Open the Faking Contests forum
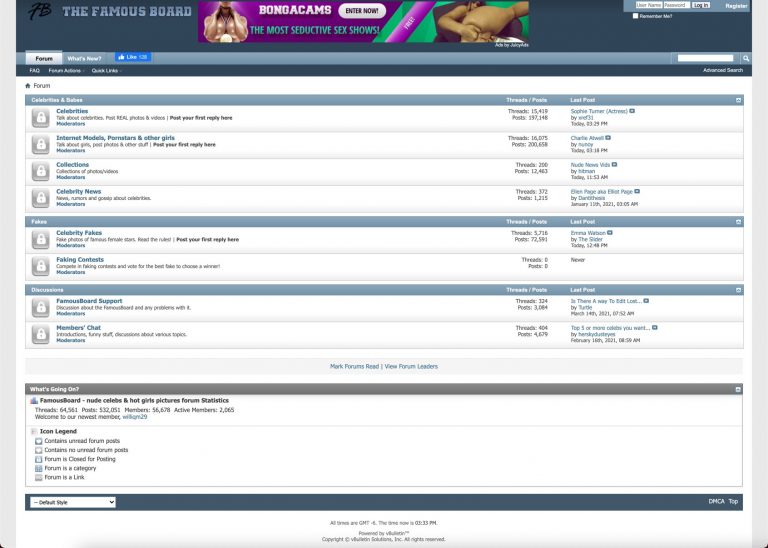The height and width of the screenshot is (548, 768). pyautogui.click(x=80, y=260)
